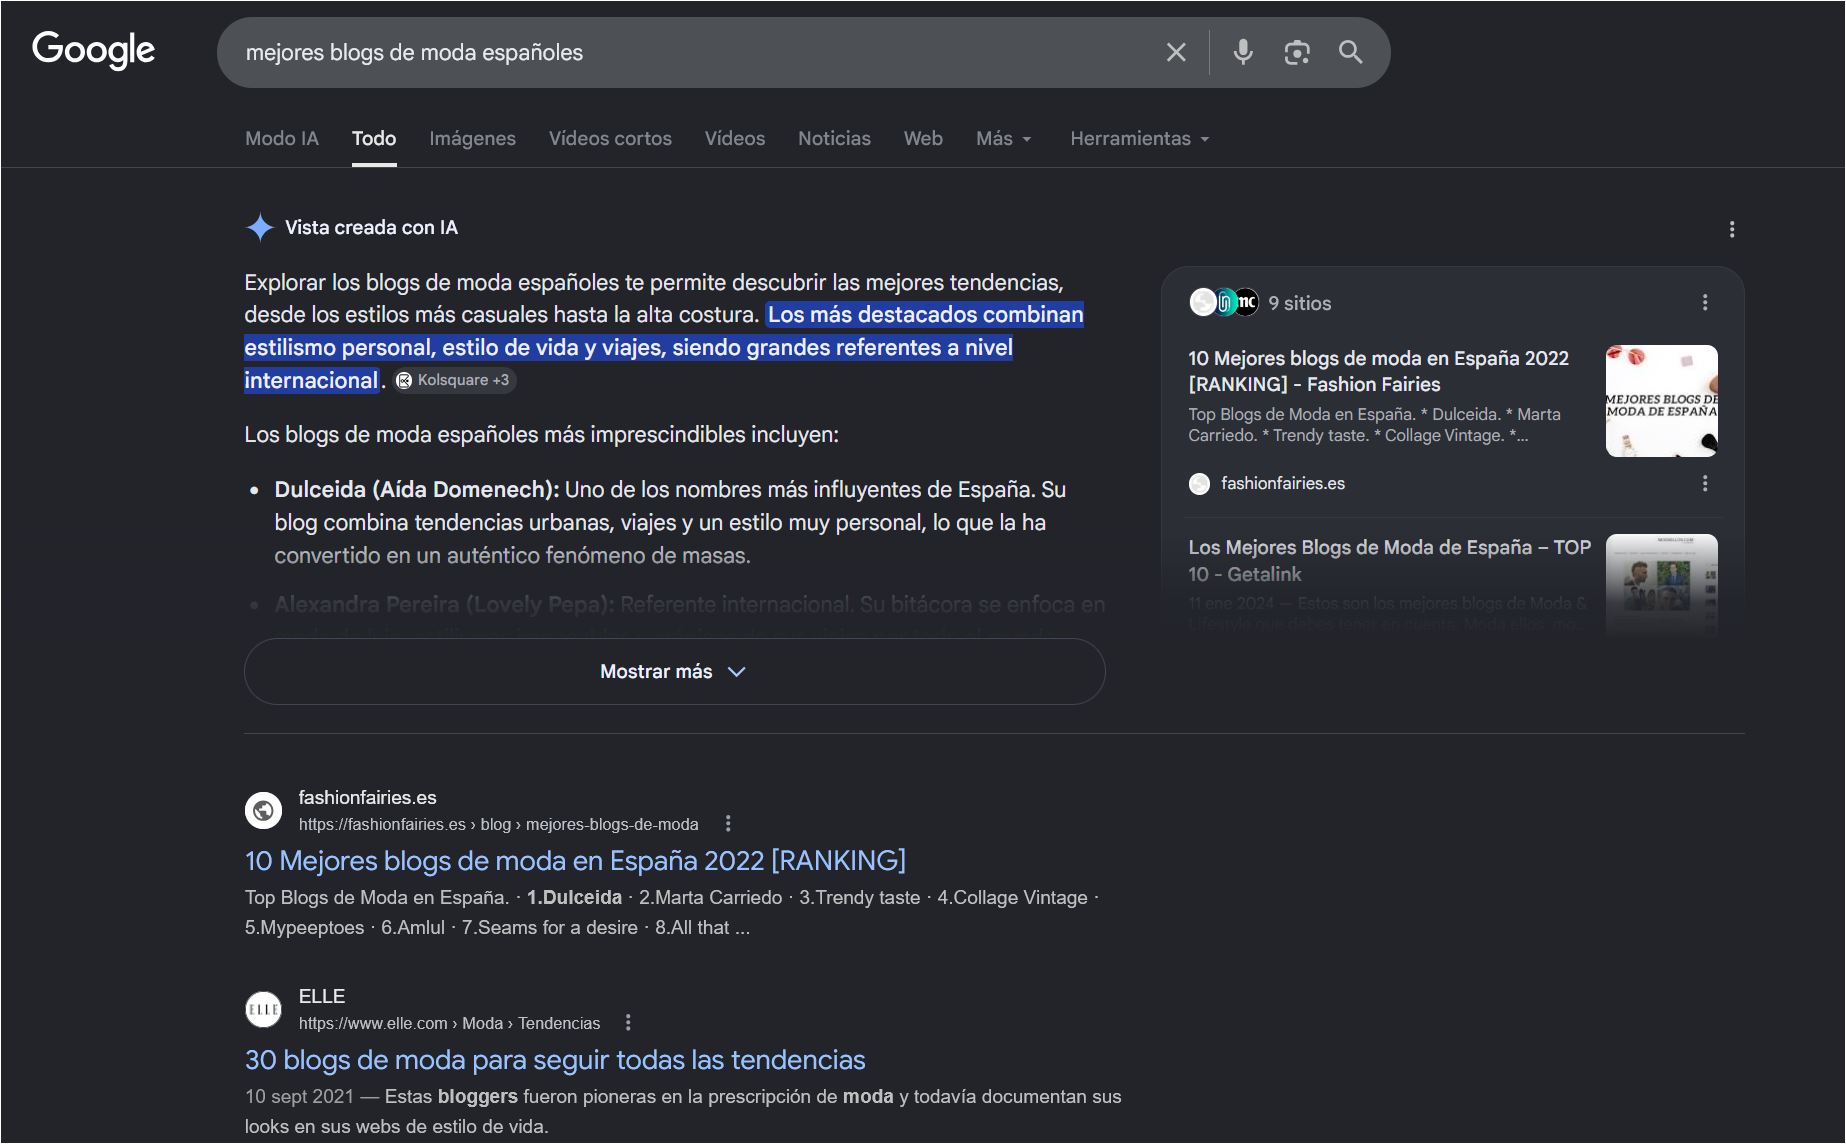Submit search with the magnifying glass icon
Image resolution: width=1846 pixels, height=1144 pixels.
(x=1351, y=52)
